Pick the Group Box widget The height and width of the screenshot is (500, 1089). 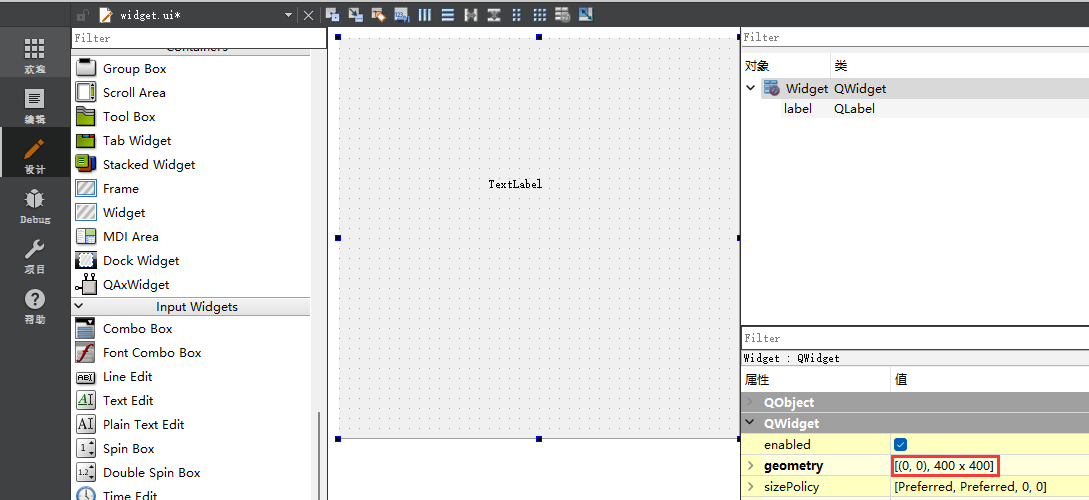tap(191, 69)
